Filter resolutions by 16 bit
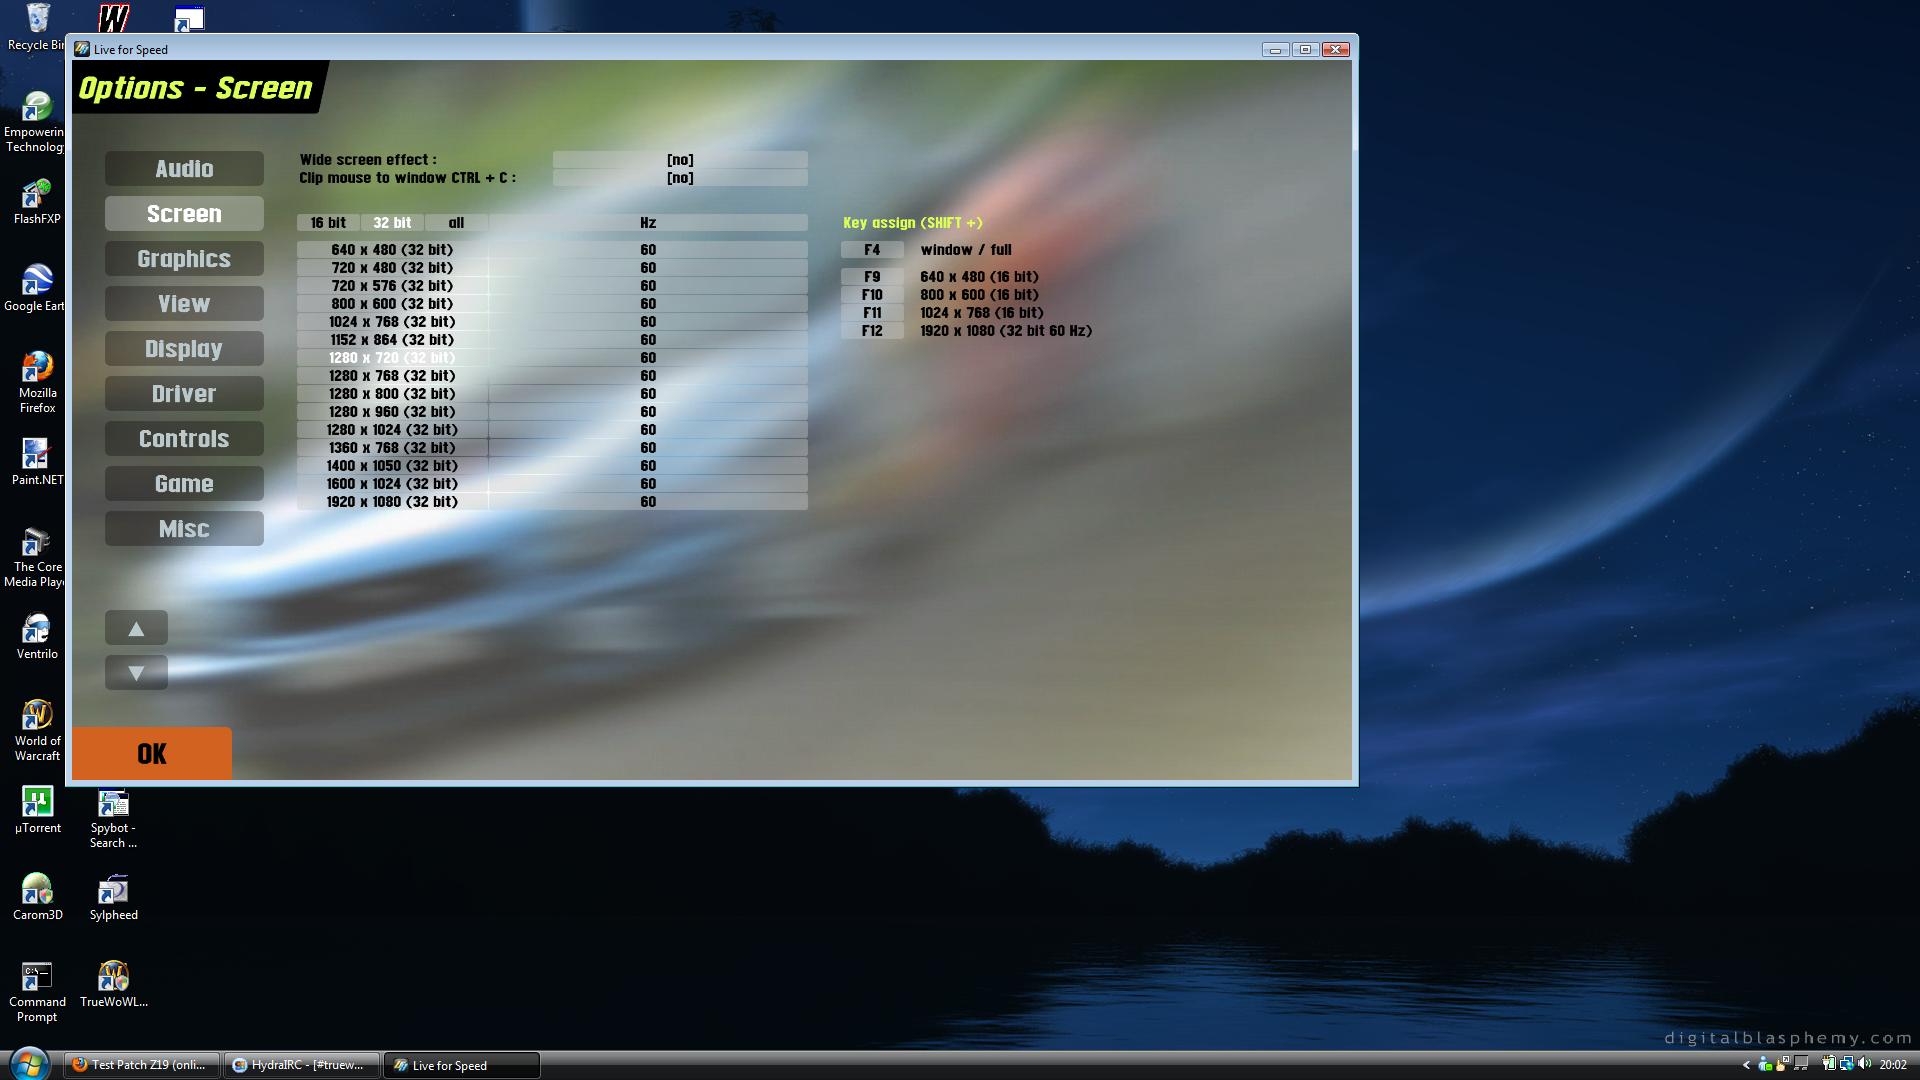Viewport: 1920px width, 1080px height. coord(328,223)
